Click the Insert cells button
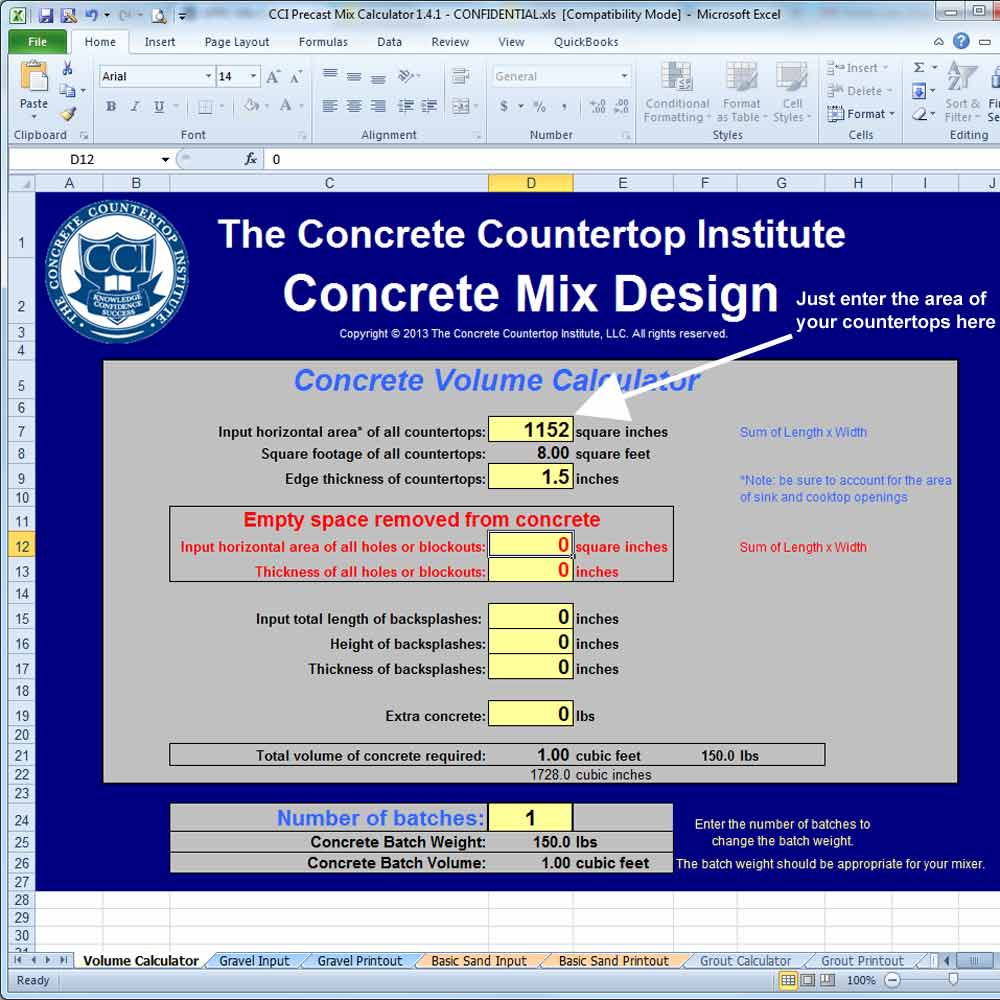The image size is (1000, 1000). point(857,68)
